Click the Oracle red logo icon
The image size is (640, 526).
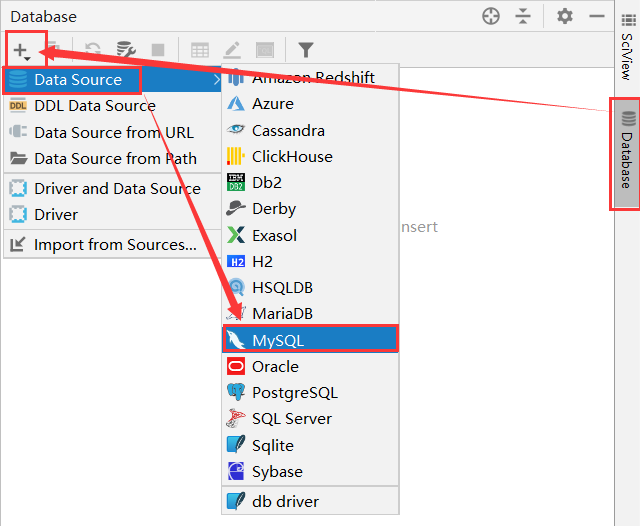tap(236, 366)
